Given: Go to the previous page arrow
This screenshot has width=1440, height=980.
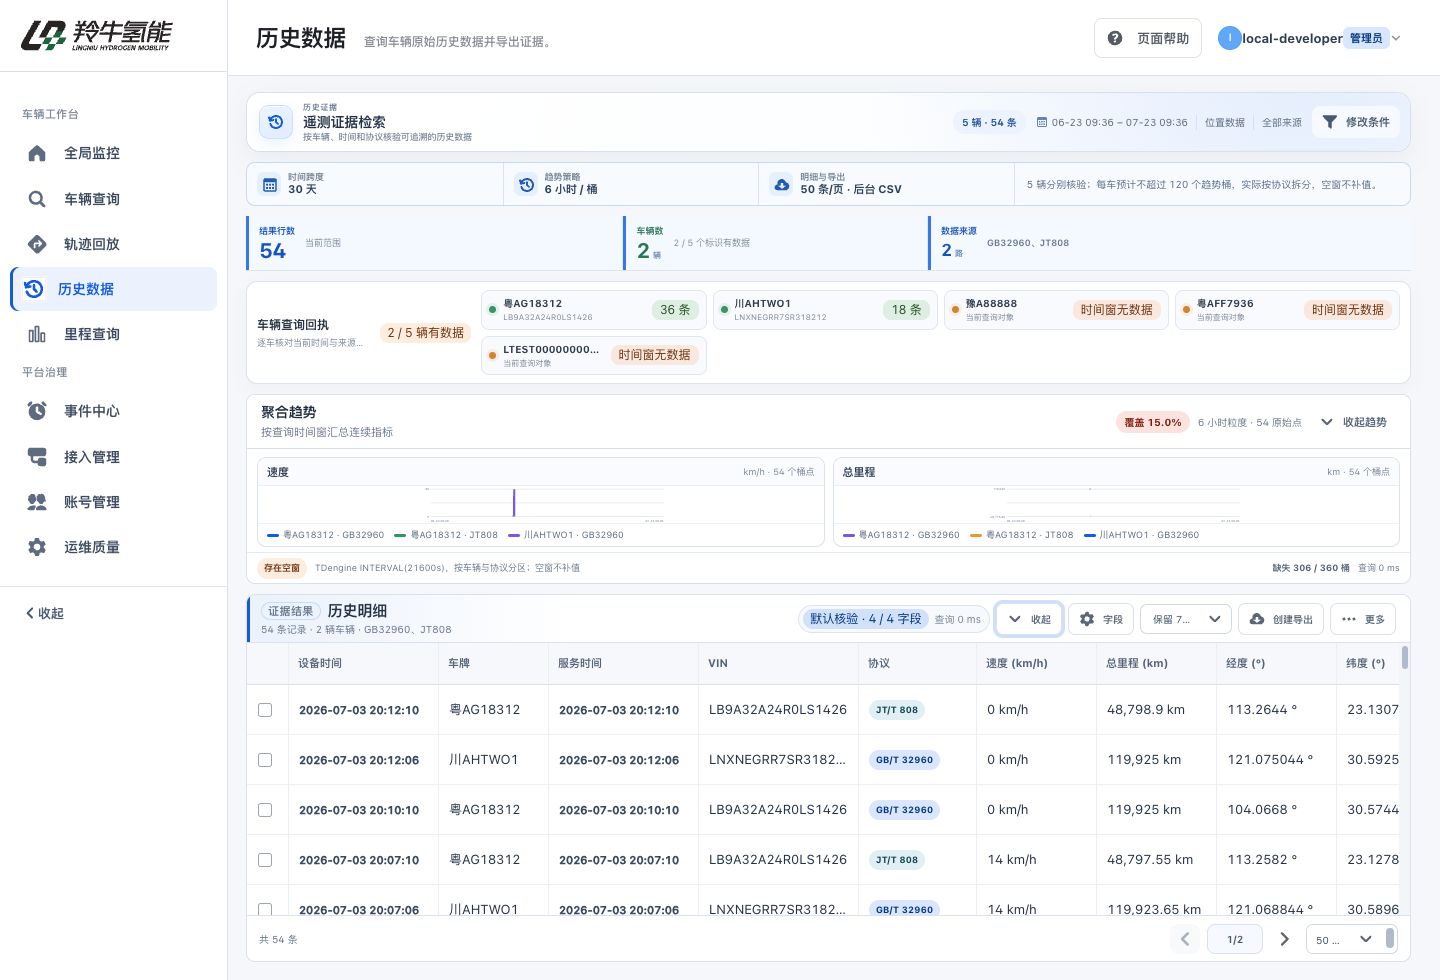Looking at the screenshot, I should 1185,939.
